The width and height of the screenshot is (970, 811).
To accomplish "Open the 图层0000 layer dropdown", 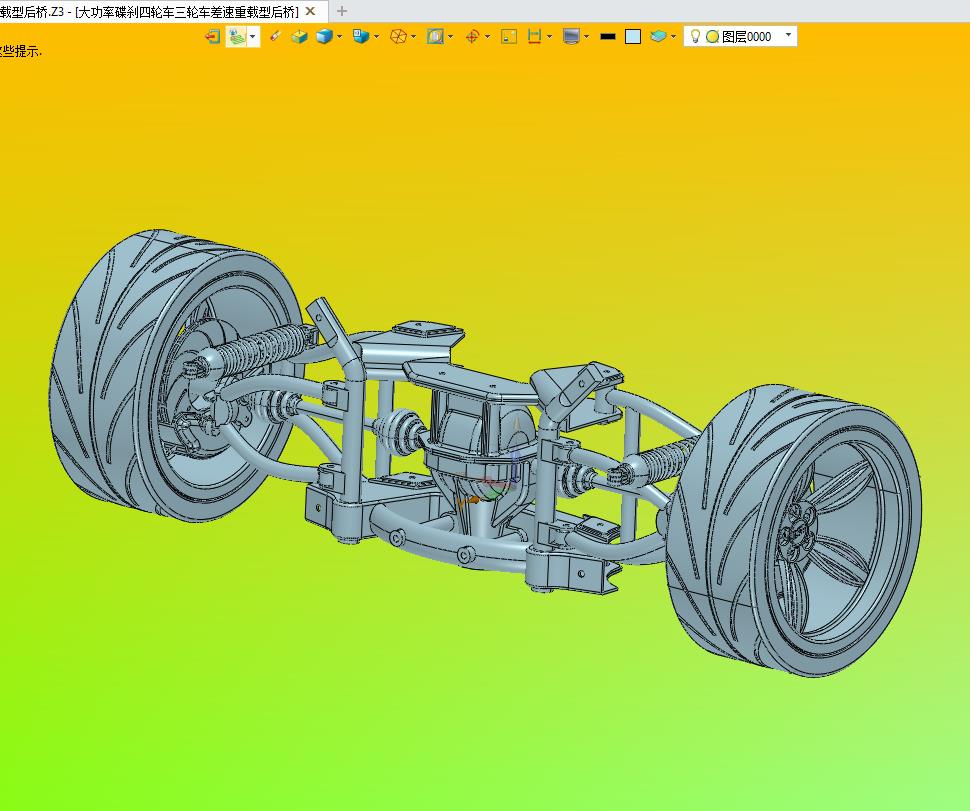I will (789, 35).
